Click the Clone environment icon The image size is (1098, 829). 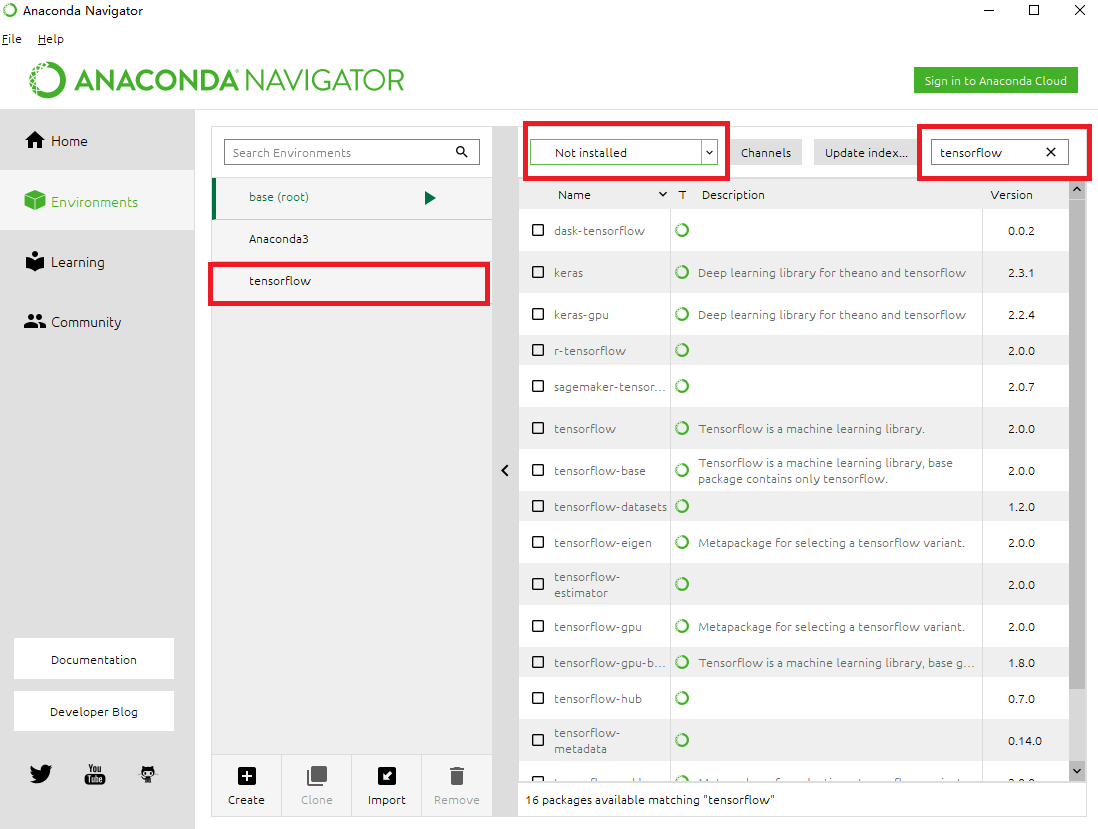point(317,776)
